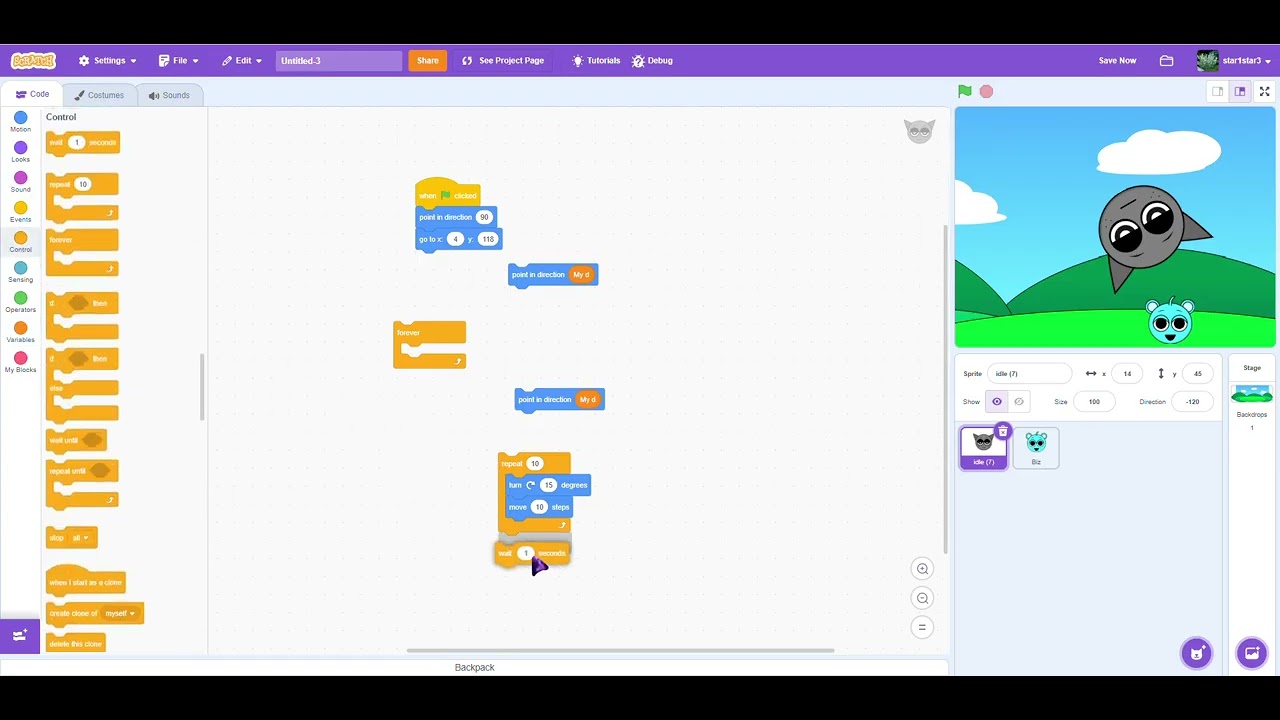
Task: Click the Choose a Backdrop button
Action: [x=1251, y=654]
